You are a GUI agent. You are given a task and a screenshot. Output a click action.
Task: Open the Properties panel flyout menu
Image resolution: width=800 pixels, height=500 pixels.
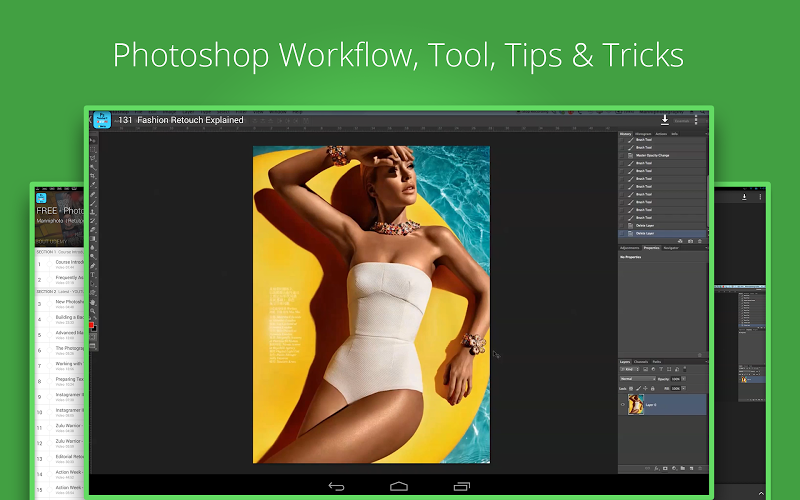coord(707,248)
